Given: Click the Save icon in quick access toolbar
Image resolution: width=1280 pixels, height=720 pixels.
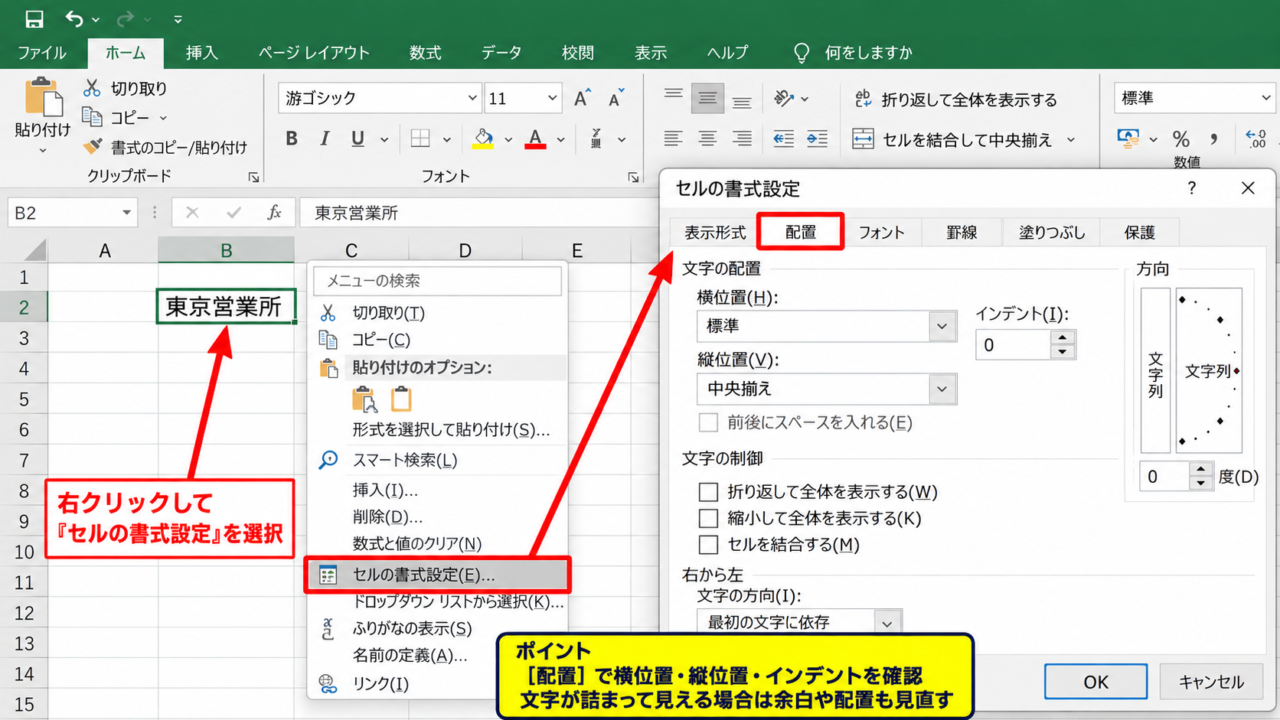Looking at the screenshot, I should pyautogui.click(x=34, y=19).
